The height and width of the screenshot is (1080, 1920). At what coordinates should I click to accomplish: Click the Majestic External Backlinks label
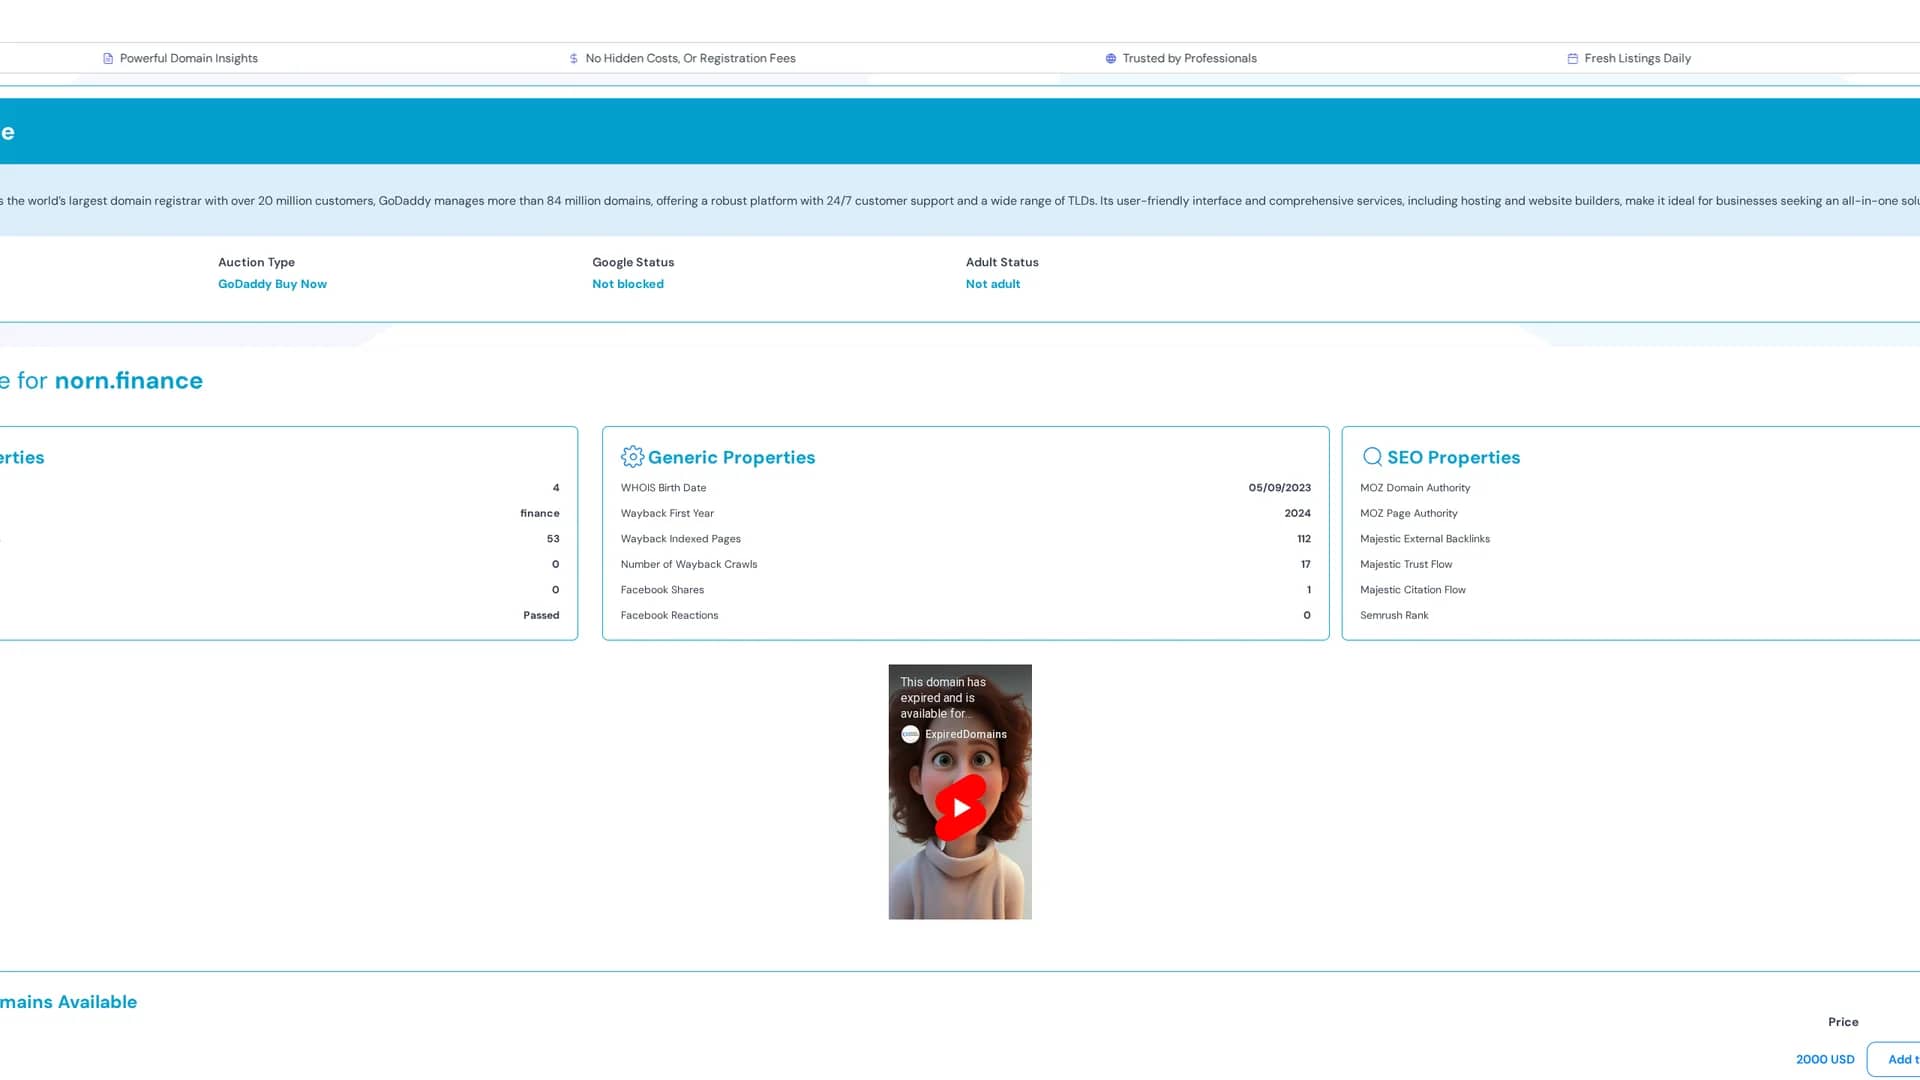click(1424, 539)
